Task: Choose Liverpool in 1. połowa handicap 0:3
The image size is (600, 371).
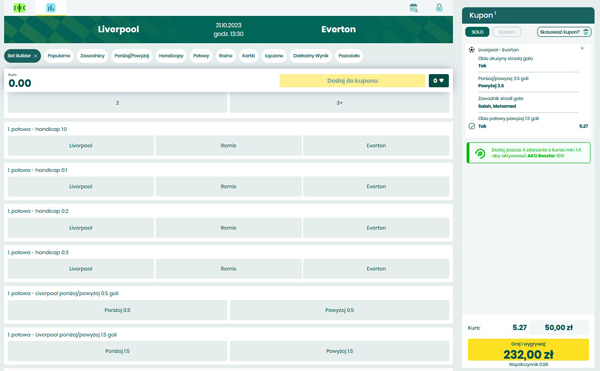Action: coord(81,269)
